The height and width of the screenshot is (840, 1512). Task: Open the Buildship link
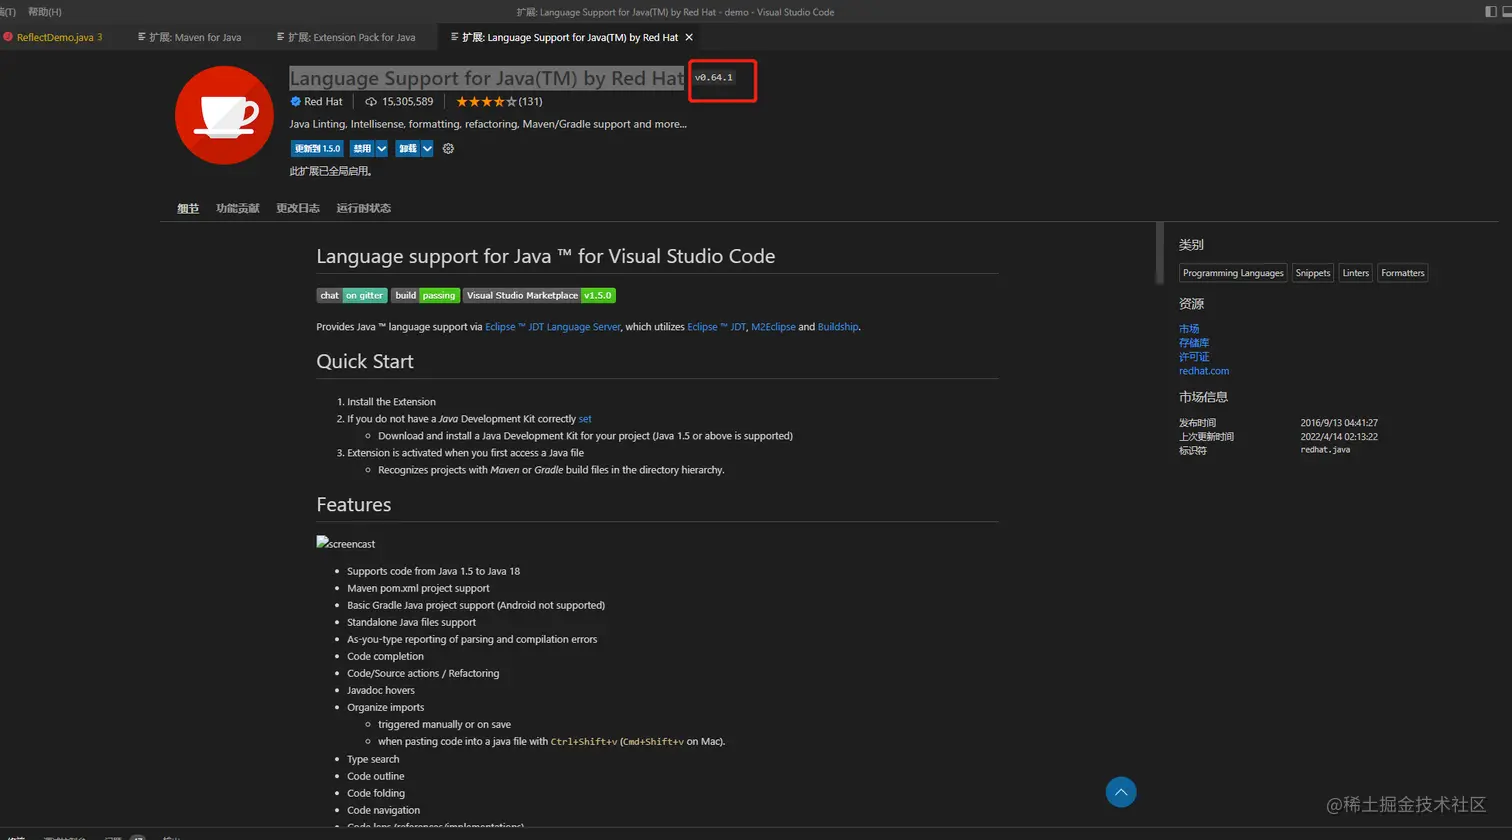click(838, 327)
